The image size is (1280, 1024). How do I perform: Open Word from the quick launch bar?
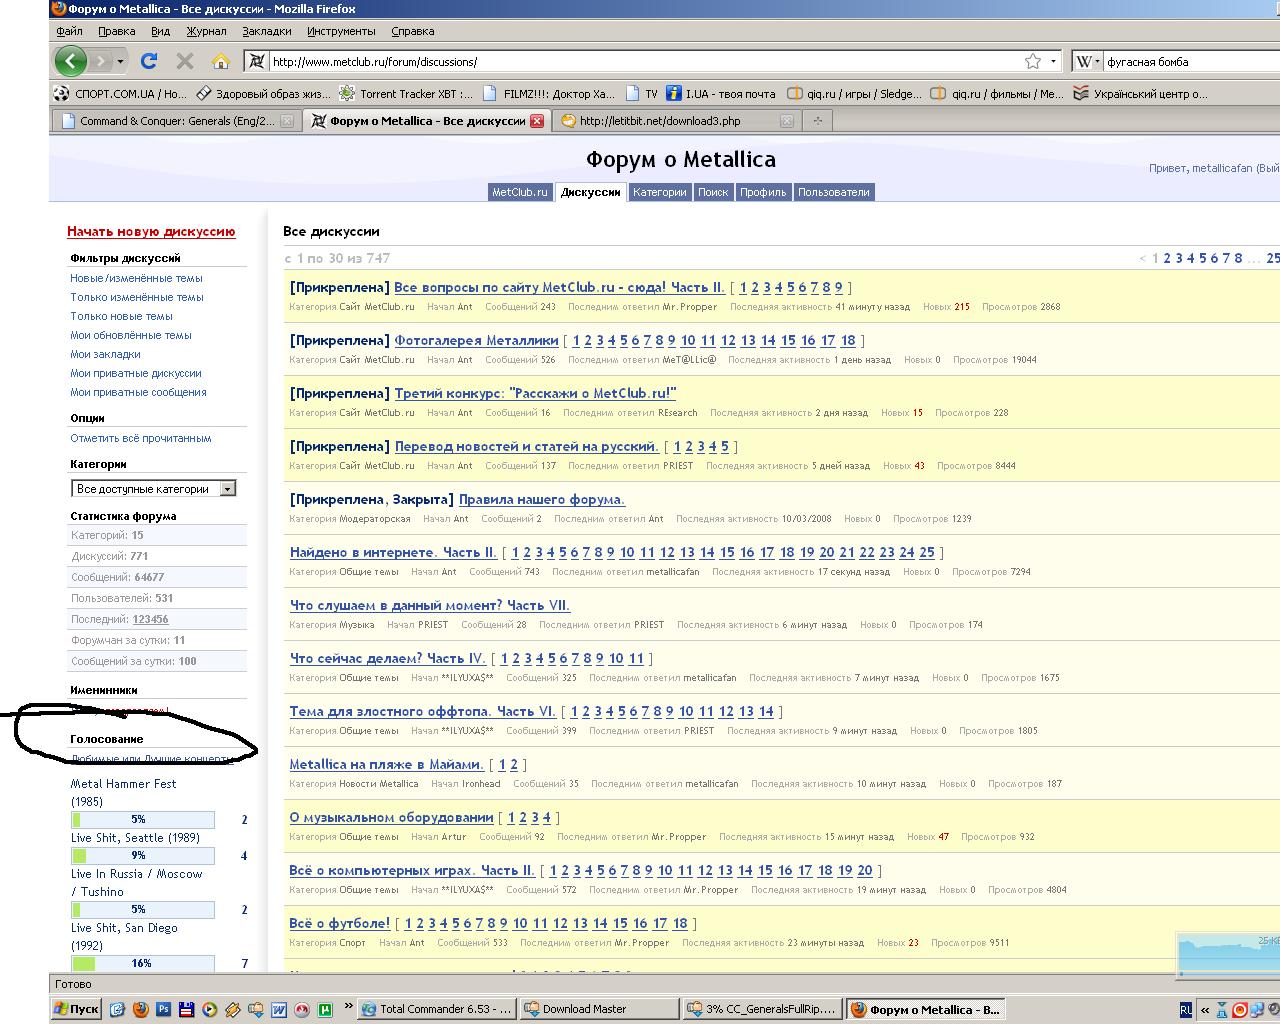[279, 1009]
